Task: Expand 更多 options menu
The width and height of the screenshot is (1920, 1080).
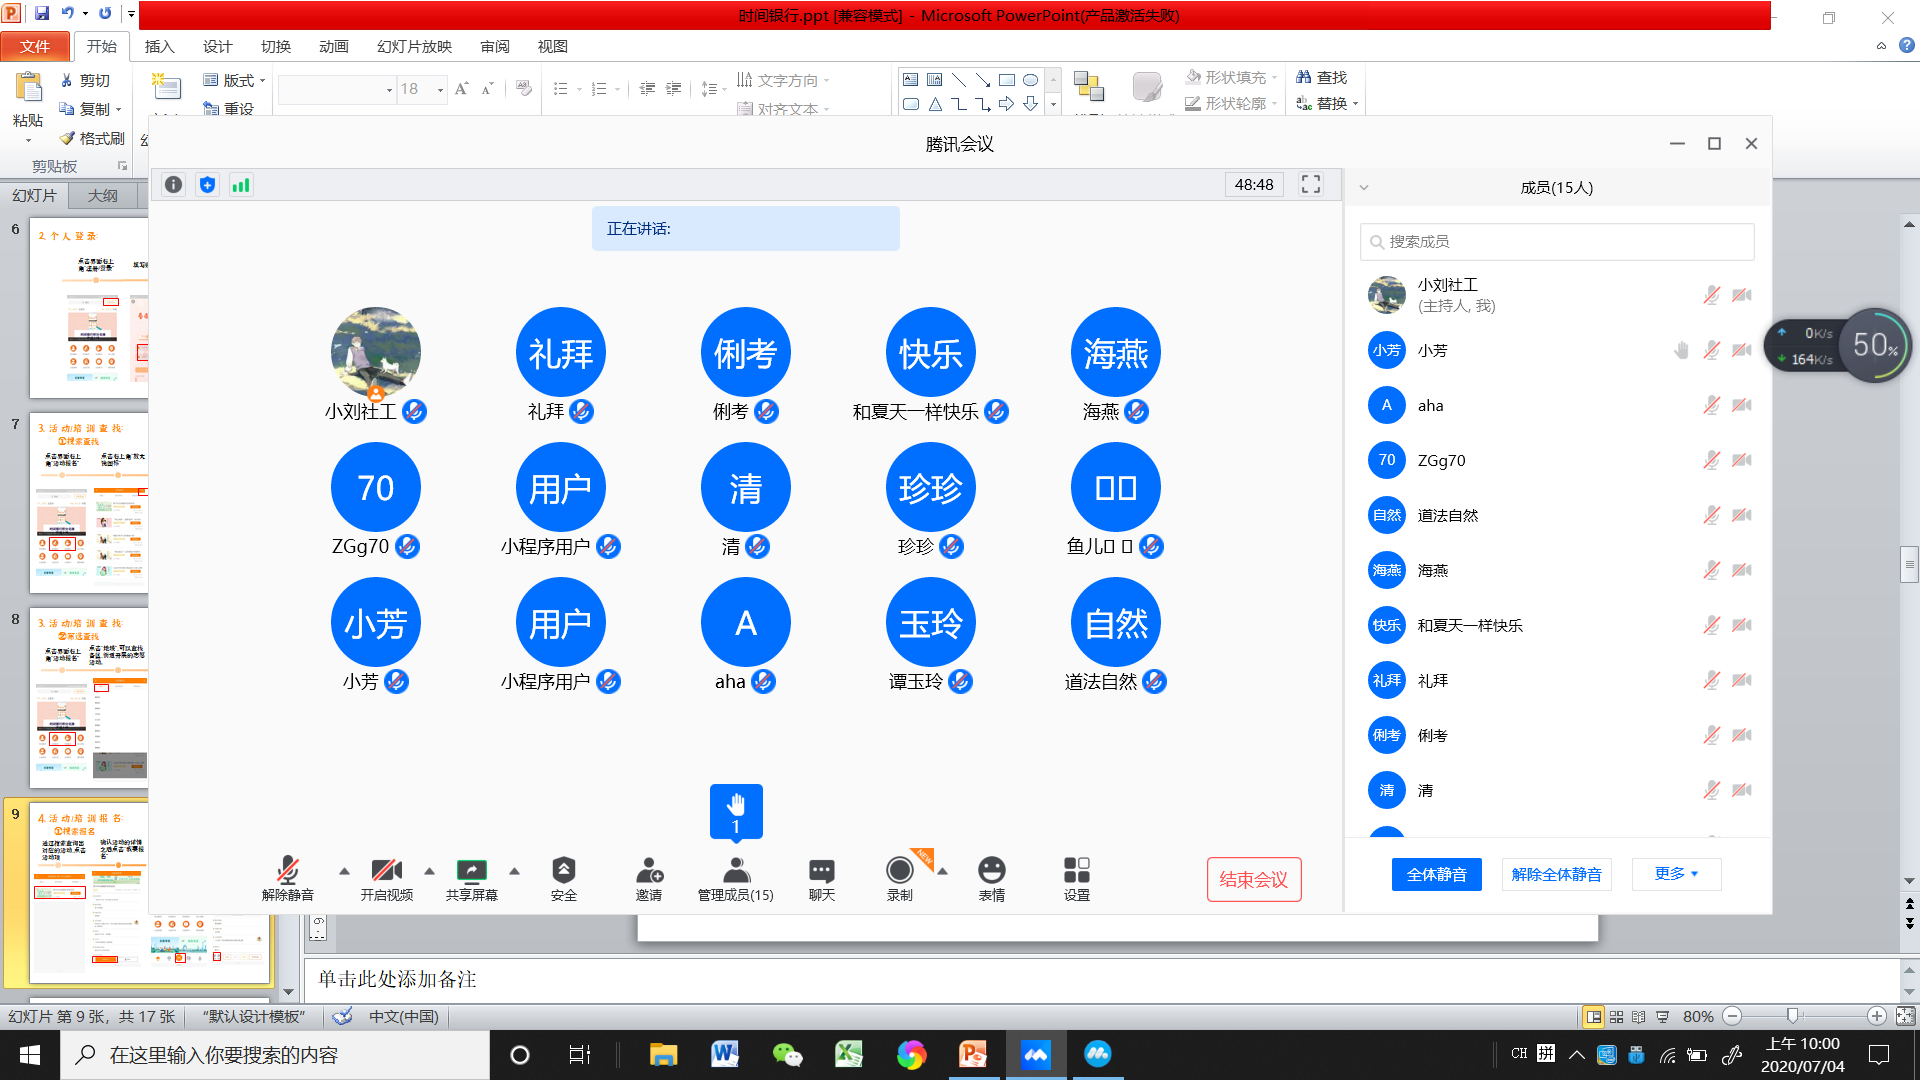Action: pyautogui.click(x=1676, y=873)
